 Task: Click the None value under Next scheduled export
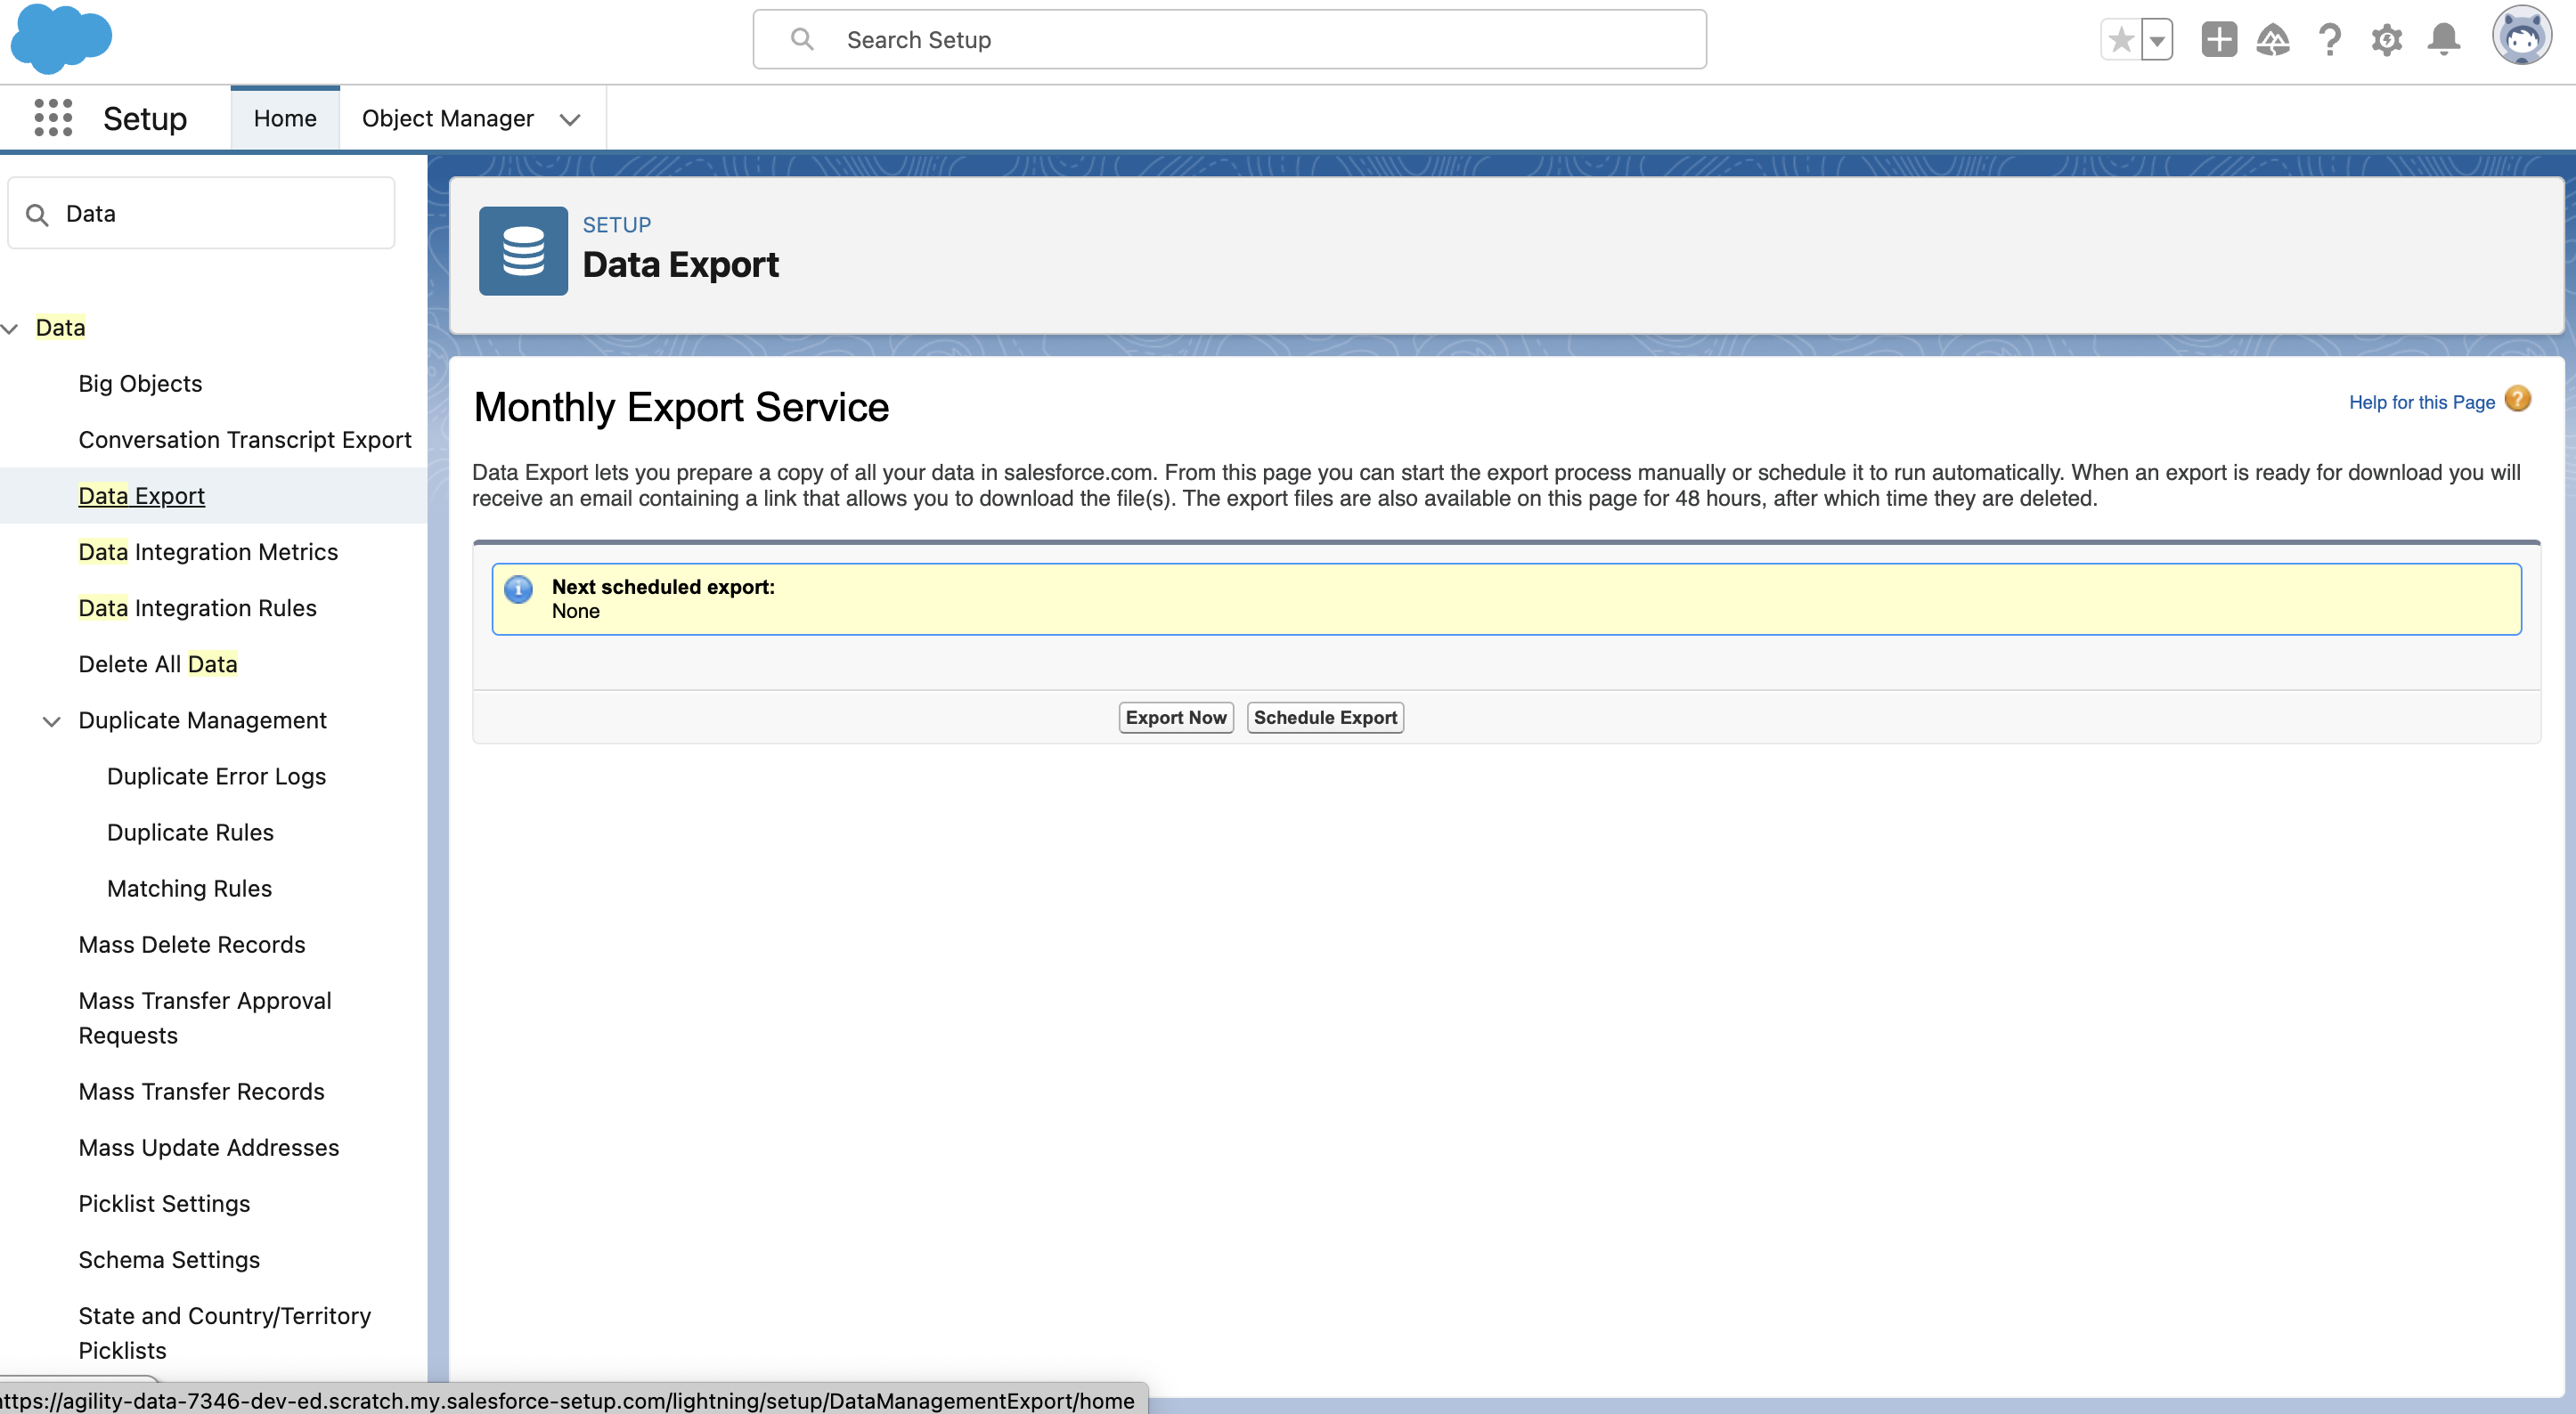(575, 611)
